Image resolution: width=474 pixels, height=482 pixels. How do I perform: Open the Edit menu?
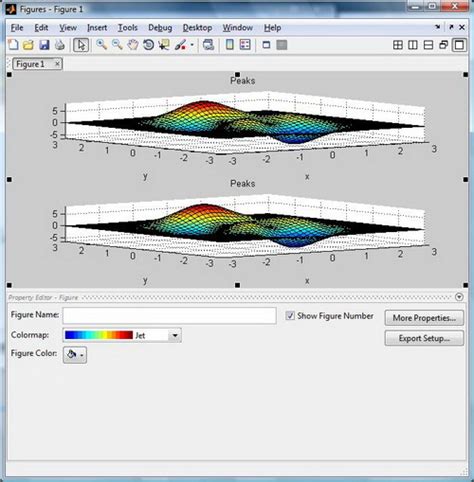click(x=41, y=28)
